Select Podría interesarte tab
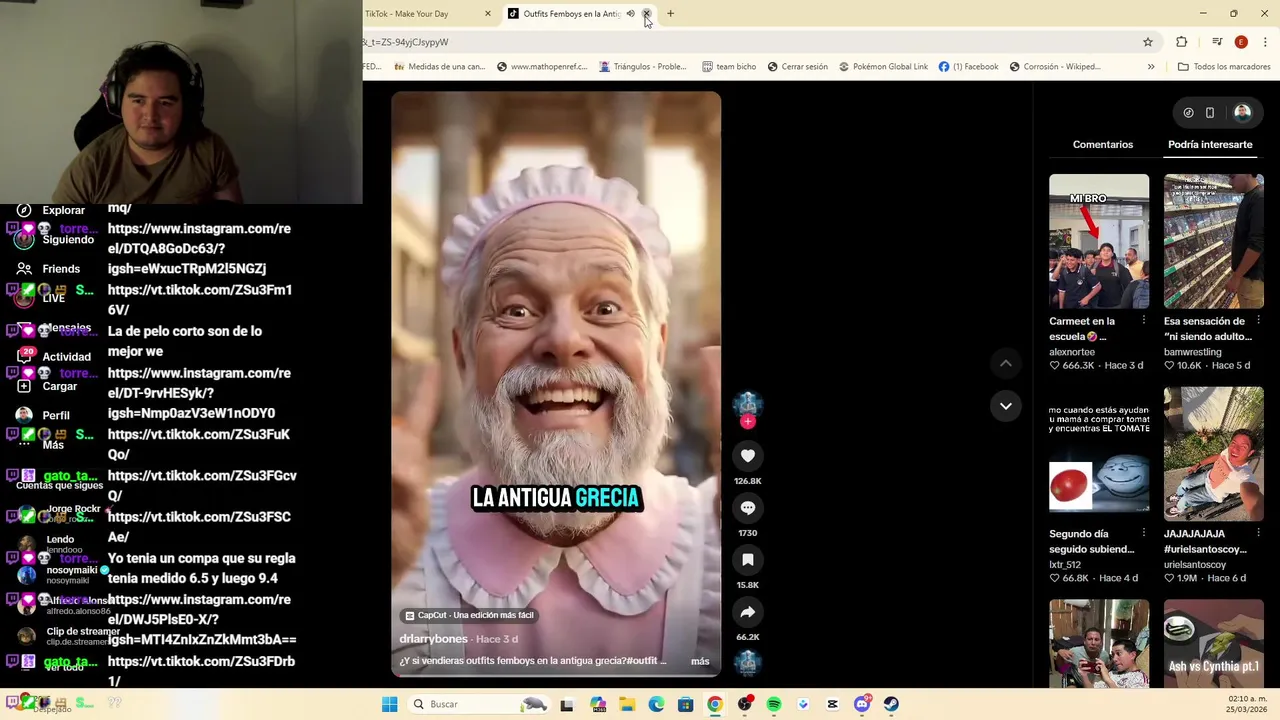The width and height of the screenshot is (1280, 720). point(1210,144)
